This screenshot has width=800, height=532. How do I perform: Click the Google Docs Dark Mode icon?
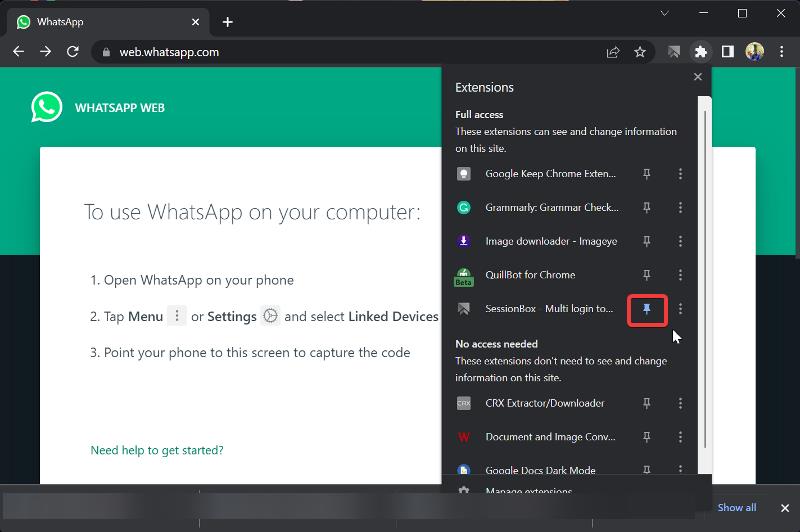pyautogui.click(x=463, y=470)
